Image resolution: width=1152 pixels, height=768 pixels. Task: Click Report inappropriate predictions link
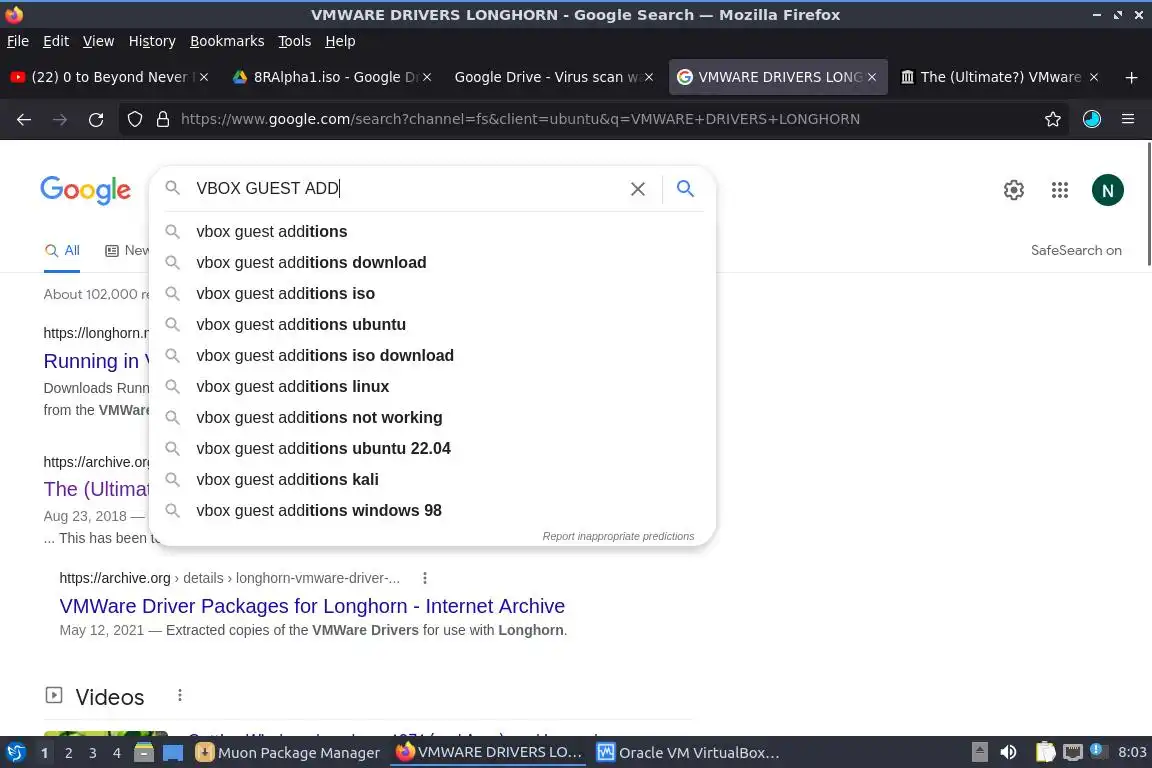point(618,536)
